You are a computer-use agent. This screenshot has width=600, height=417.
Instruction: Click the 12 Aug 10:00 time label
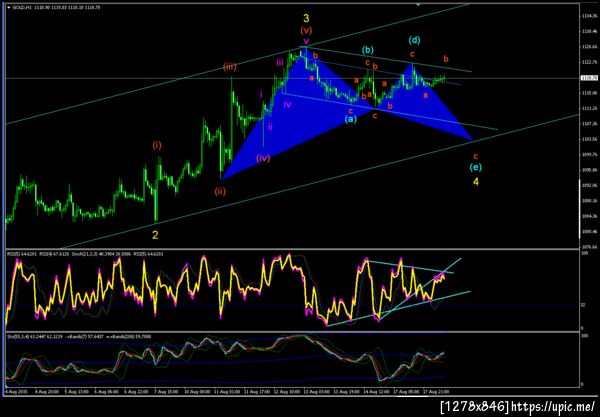(x=287, y=392)
